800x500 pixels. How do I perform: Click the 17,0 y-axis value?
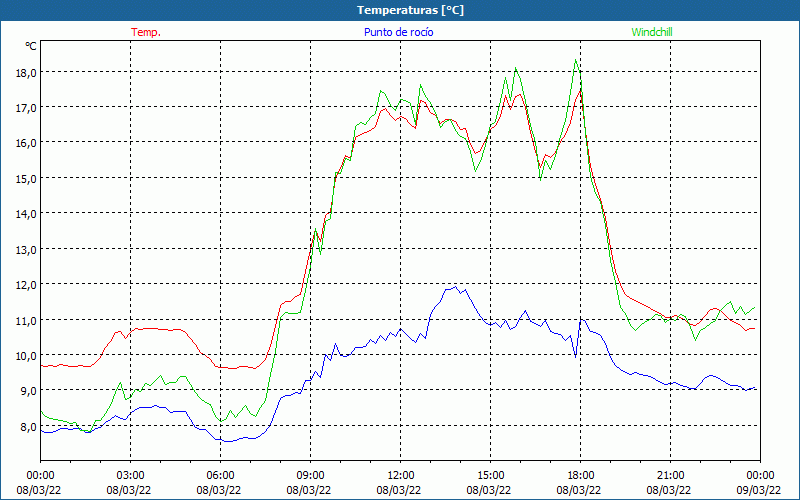(x=26, y=107)
